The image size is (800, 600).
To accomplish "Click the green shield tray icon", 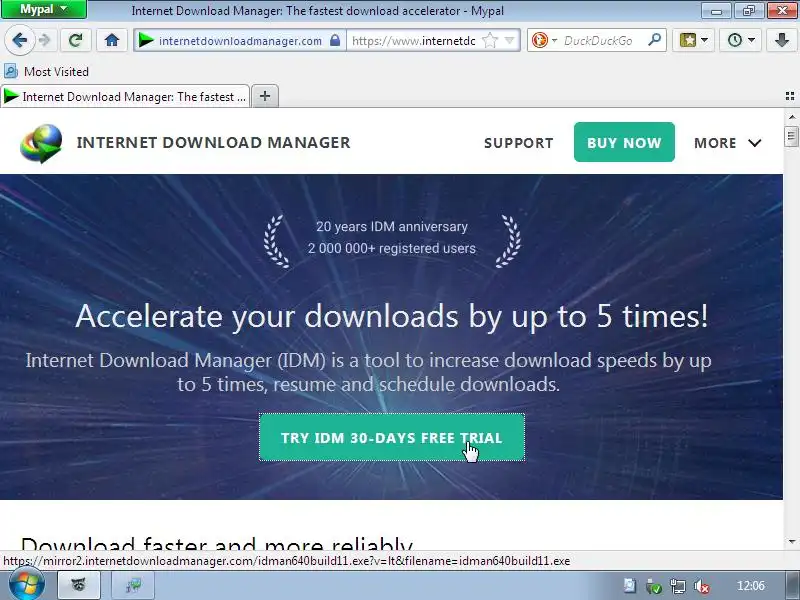I will click(654, 586).
